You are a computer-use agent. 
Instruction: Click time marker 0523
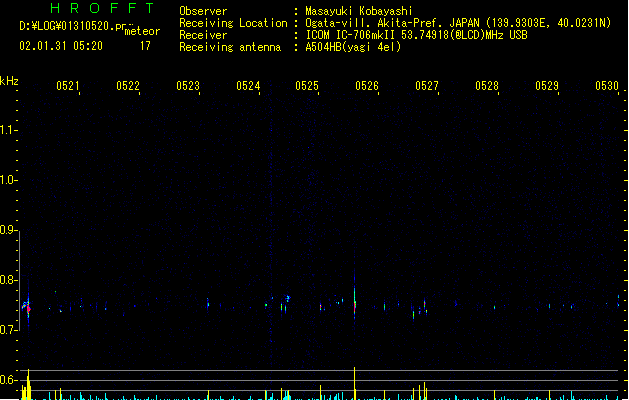tap(188, 86)
